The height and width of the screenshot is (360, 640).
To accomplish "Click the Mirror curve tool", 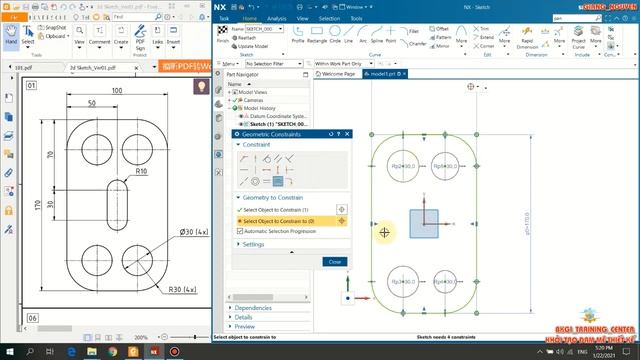I will click(x=440, y=46).
